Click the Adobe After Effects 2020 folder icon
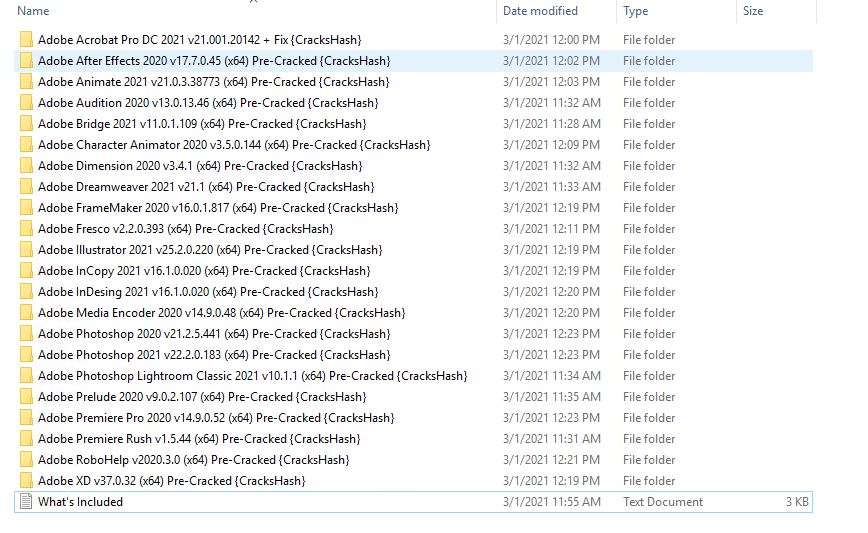 [26, 61]
